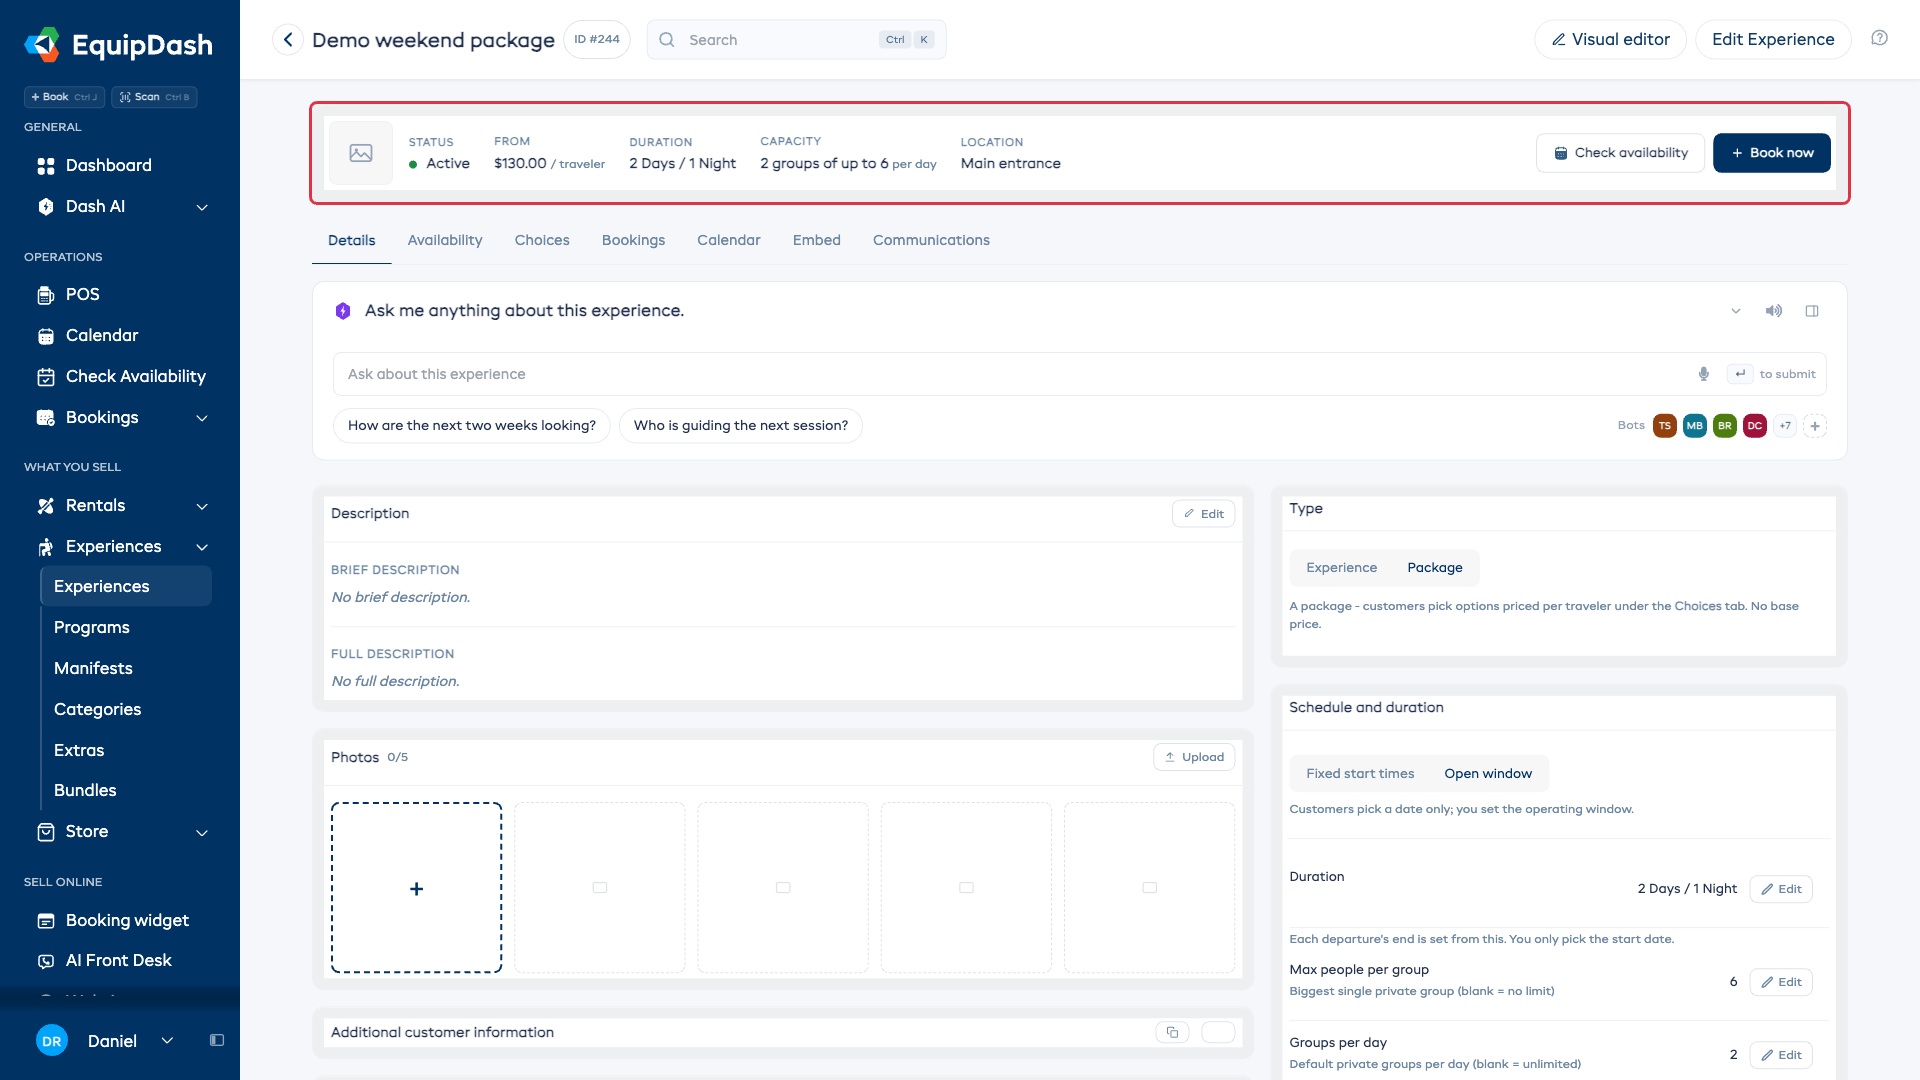Screen dimensions: 1920x1080
Task: Choose Fixed start times schedule
Action: [1360, 774]
